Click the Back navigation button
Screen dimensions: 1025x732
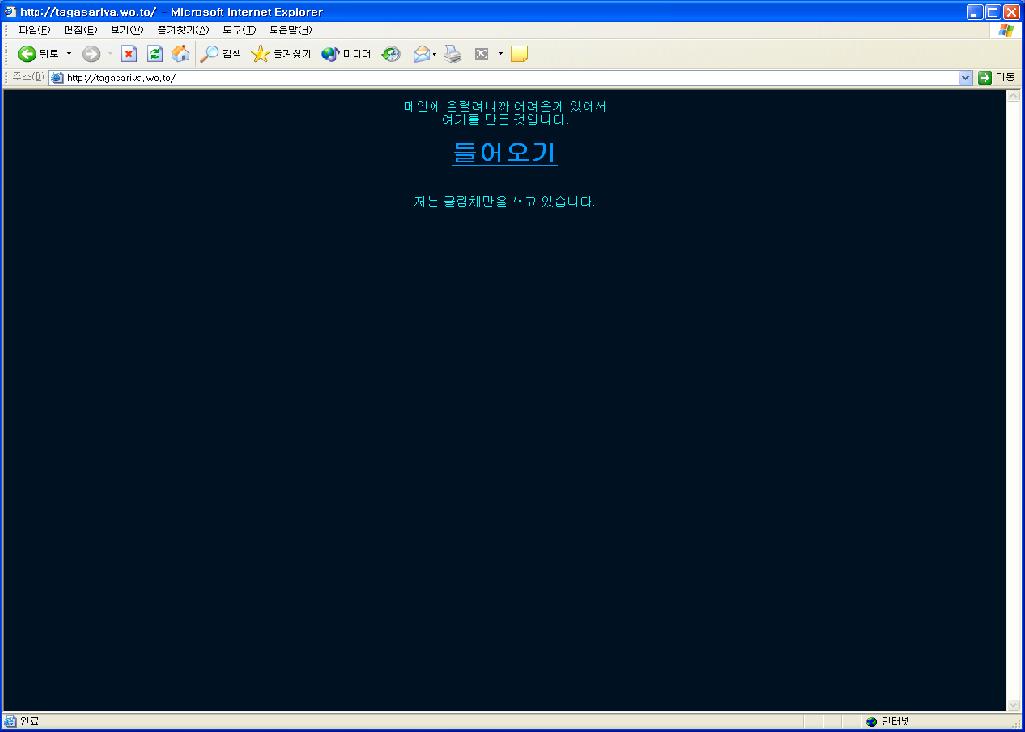[38, 54]
